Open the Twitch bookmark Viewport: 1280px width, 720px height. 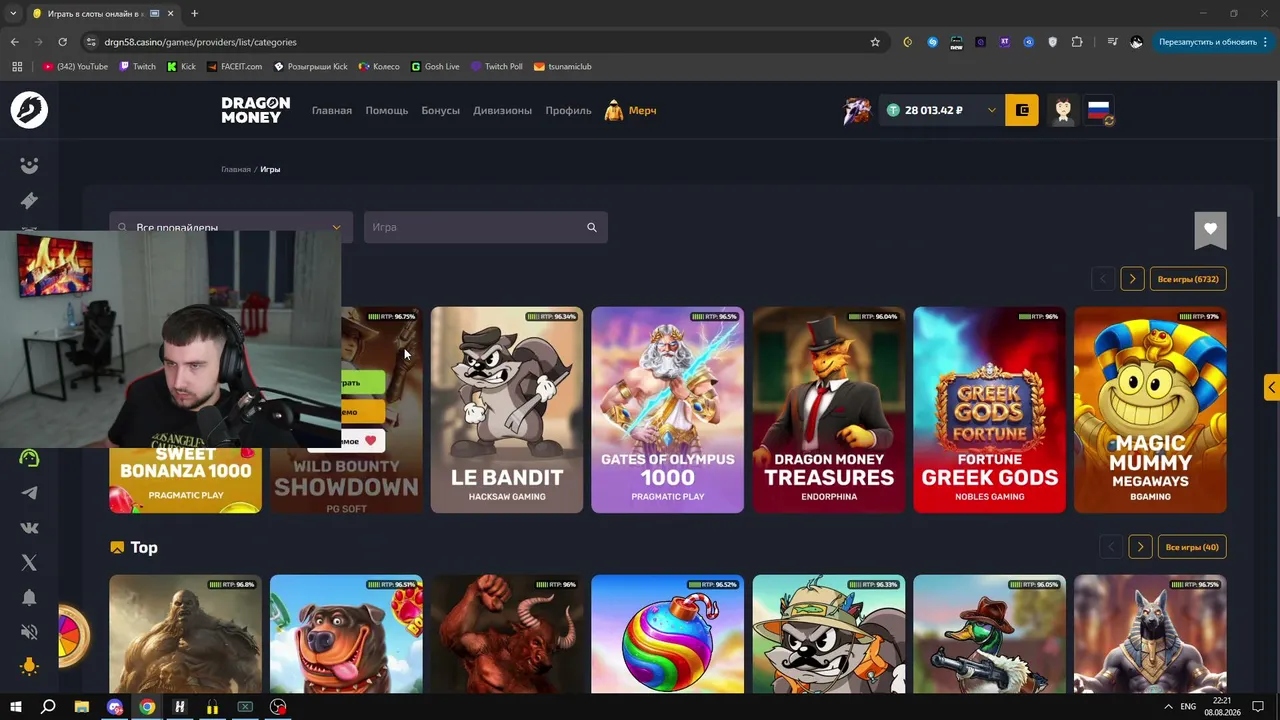tap(138, 67)
